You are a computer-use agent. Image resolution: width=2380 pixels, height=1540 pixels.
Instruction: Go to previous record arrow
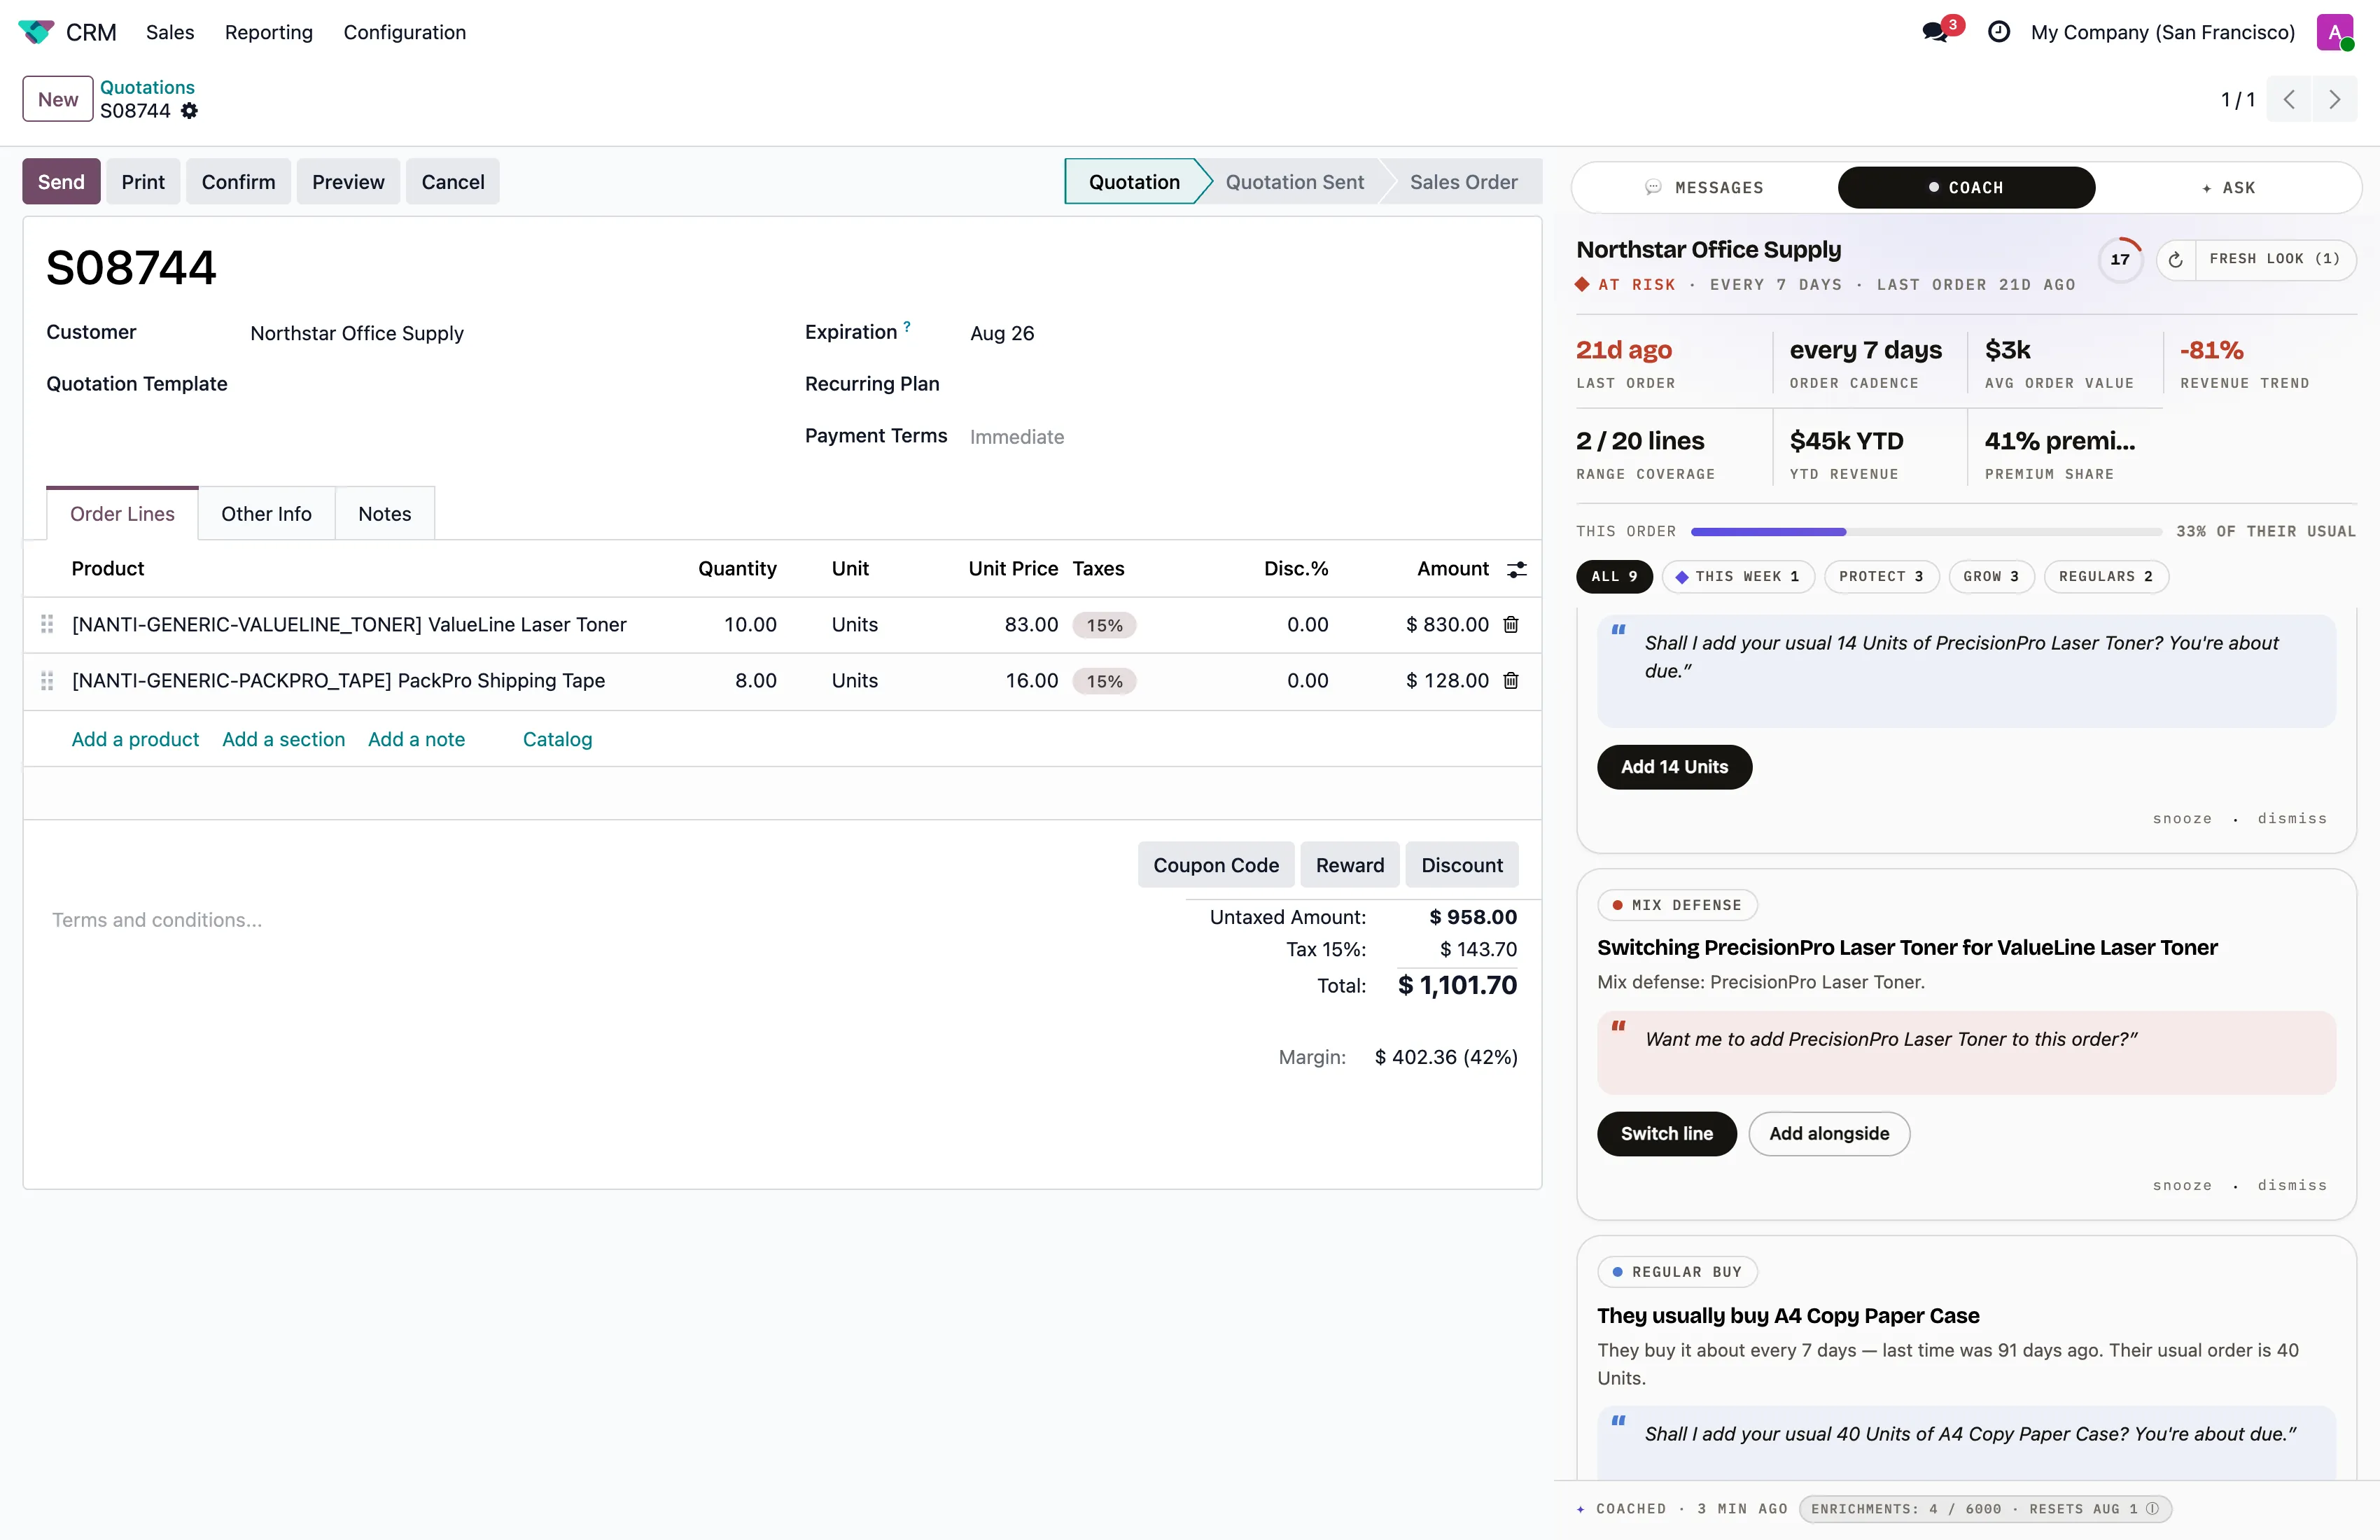tap(2289, 99)
